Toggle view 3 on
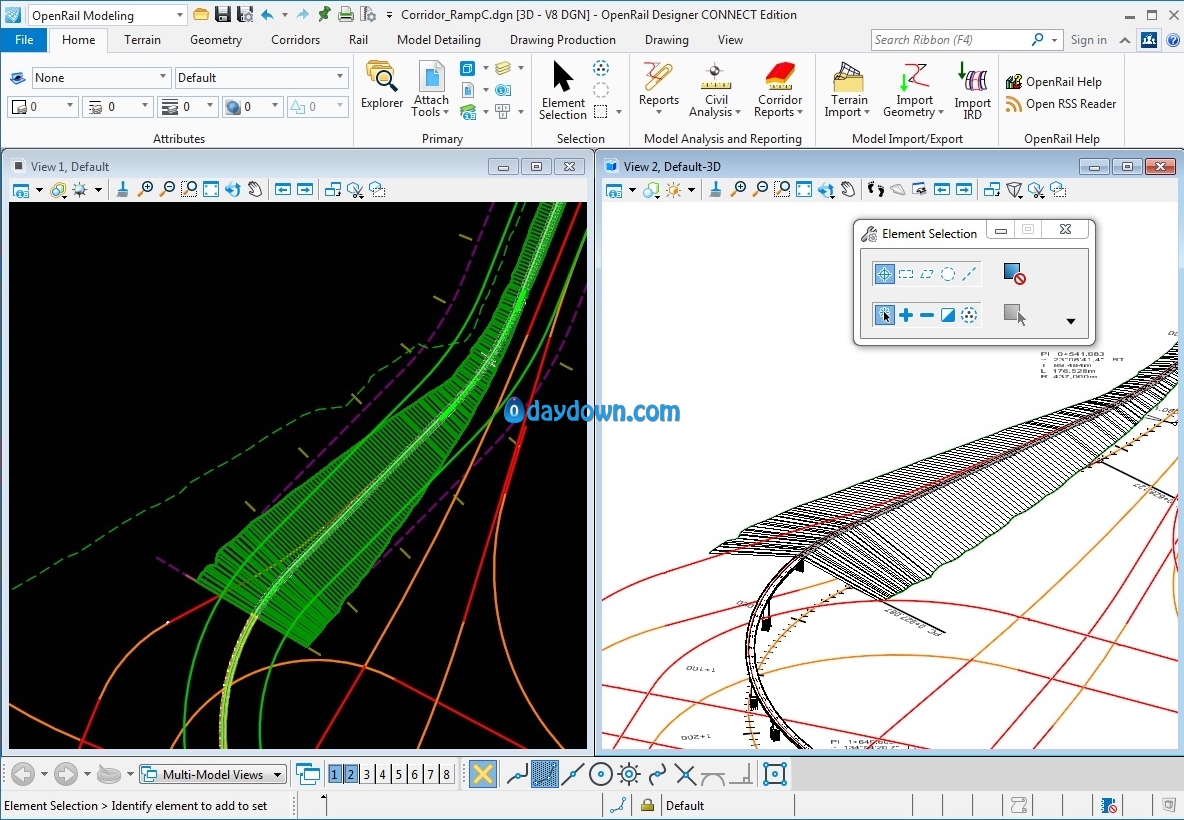The width and height of the screenshot is (1184, 820). [367, 774]
